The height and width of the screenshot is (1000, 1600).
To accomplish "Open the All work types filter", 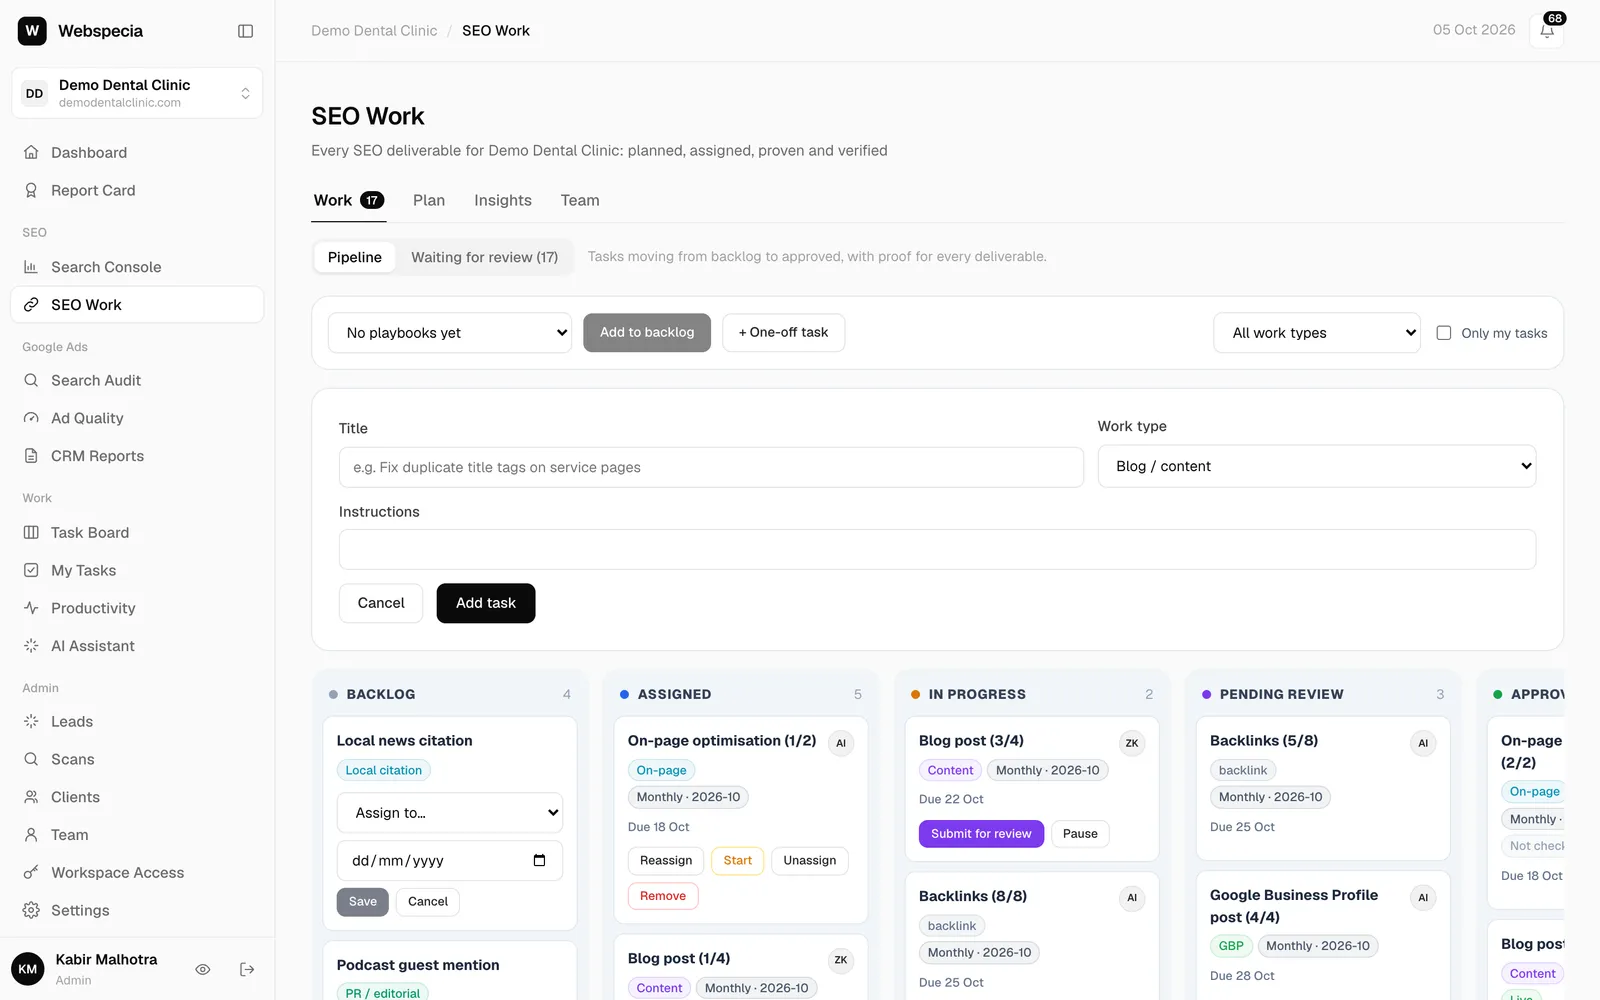I will 1317,333.
